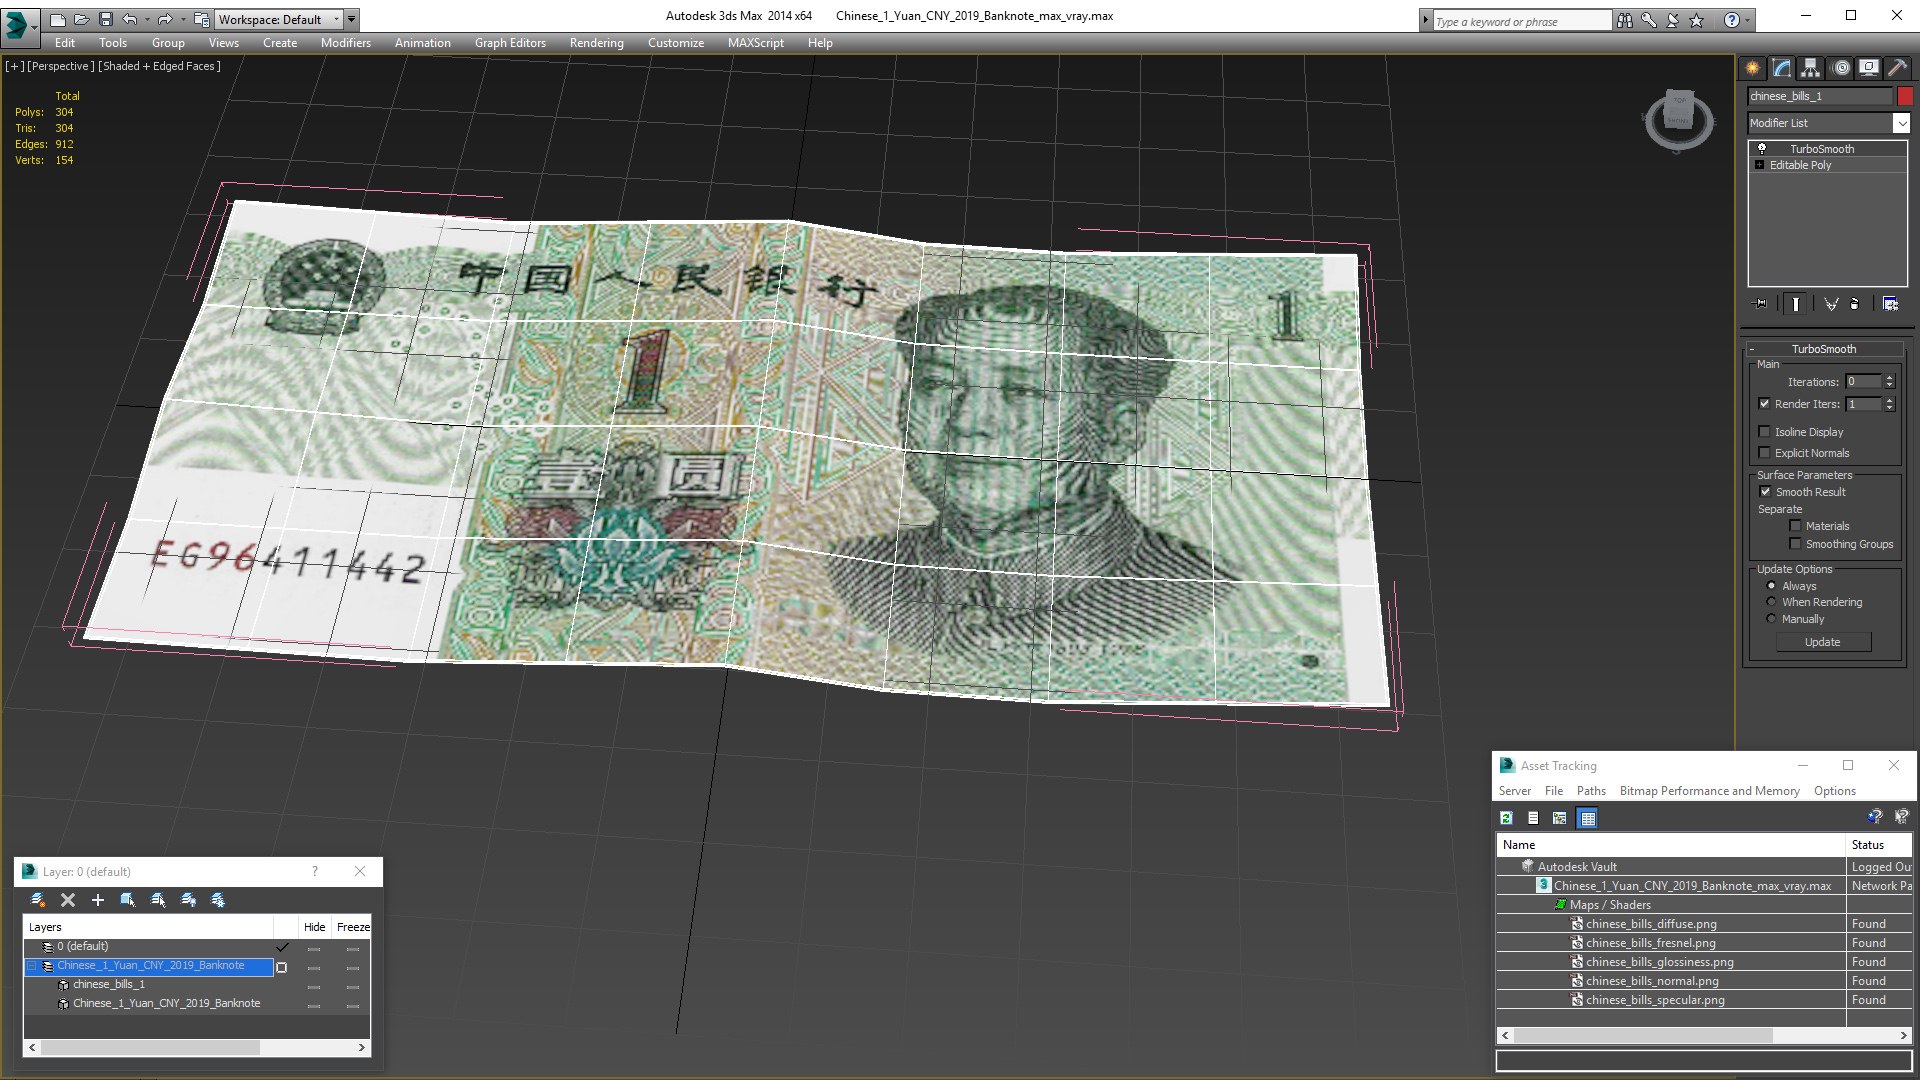Click the binoculars search icon
1920x1080 pixels.
[x=1625, y=20]
